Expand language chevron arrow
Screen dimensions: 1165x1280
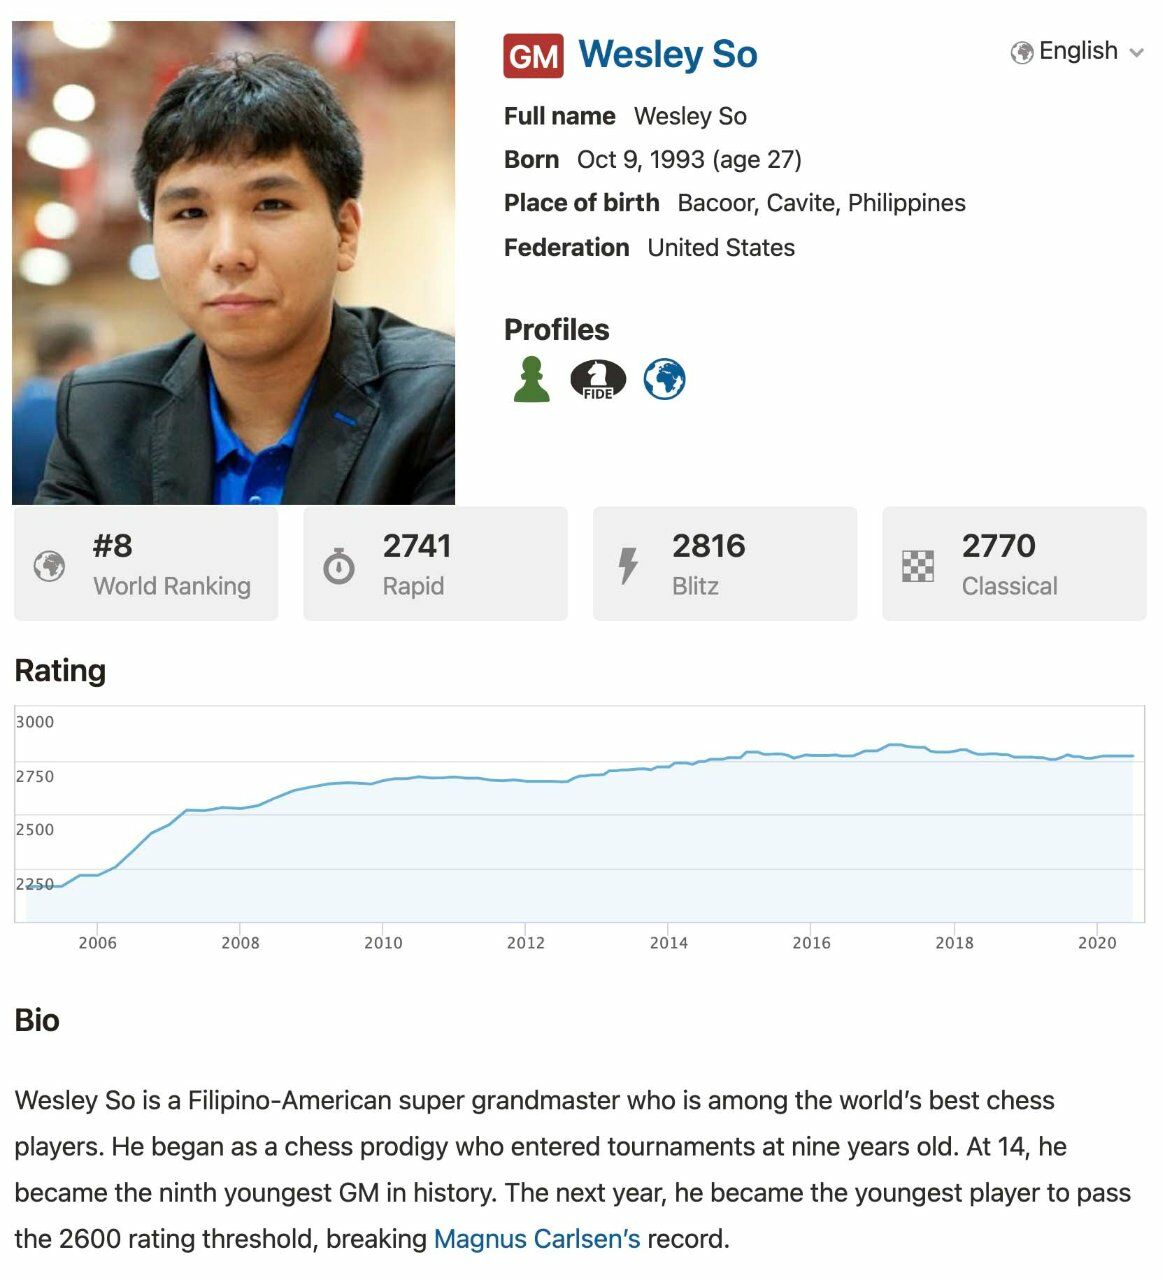tap(1136, 53)
